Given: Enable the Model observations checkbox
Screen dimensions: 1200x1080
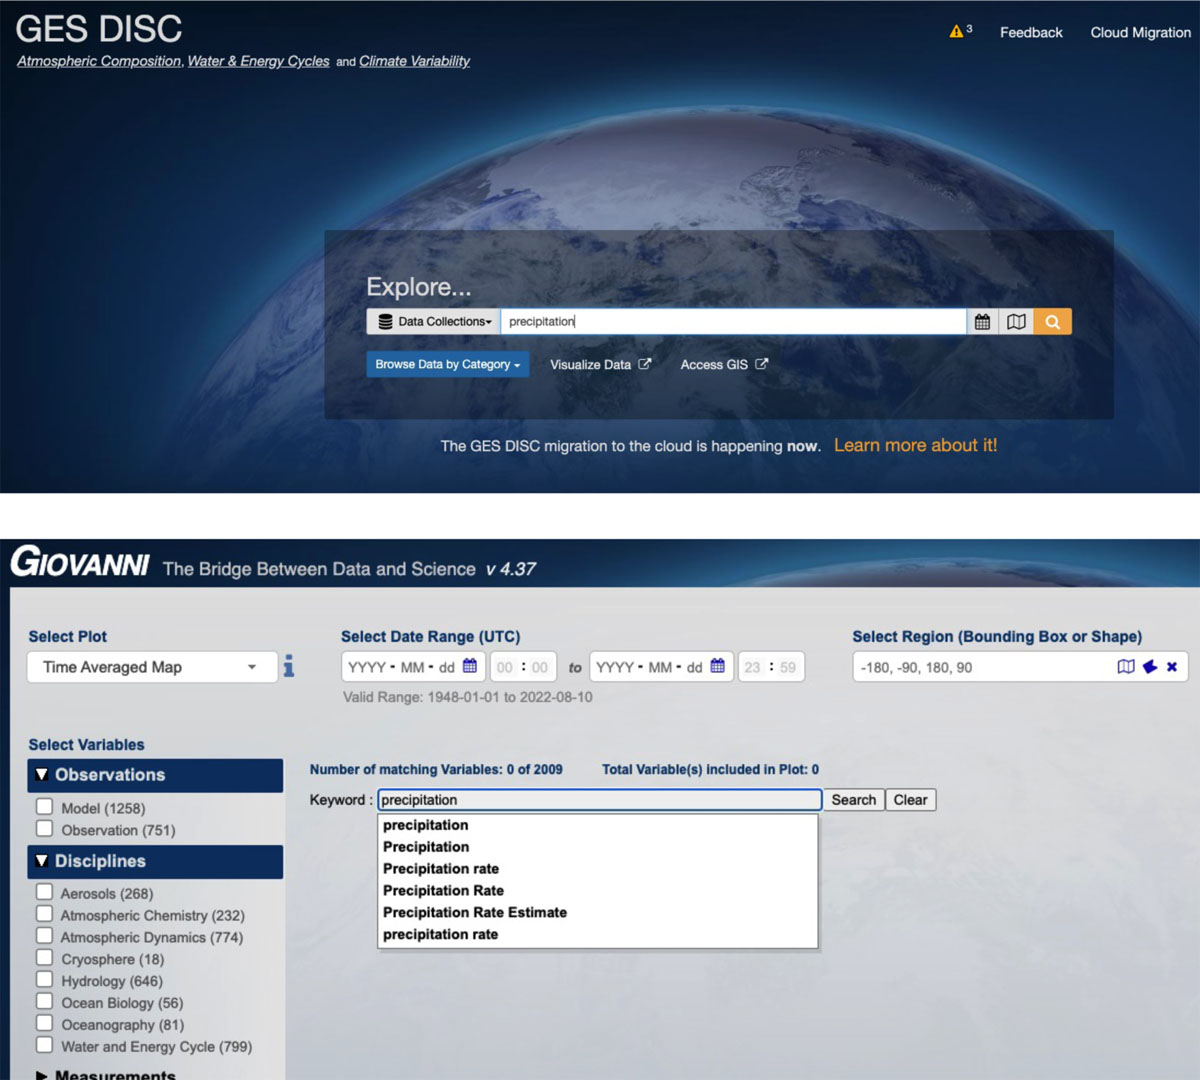Looking at the screenshot, I should tap(45, 807).
